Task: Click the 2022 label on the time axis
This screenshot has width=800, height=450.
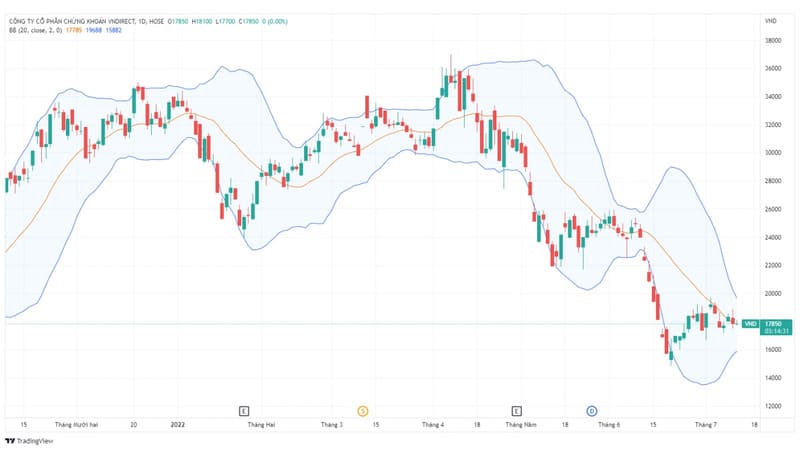Action: click(x=178, y=424)
